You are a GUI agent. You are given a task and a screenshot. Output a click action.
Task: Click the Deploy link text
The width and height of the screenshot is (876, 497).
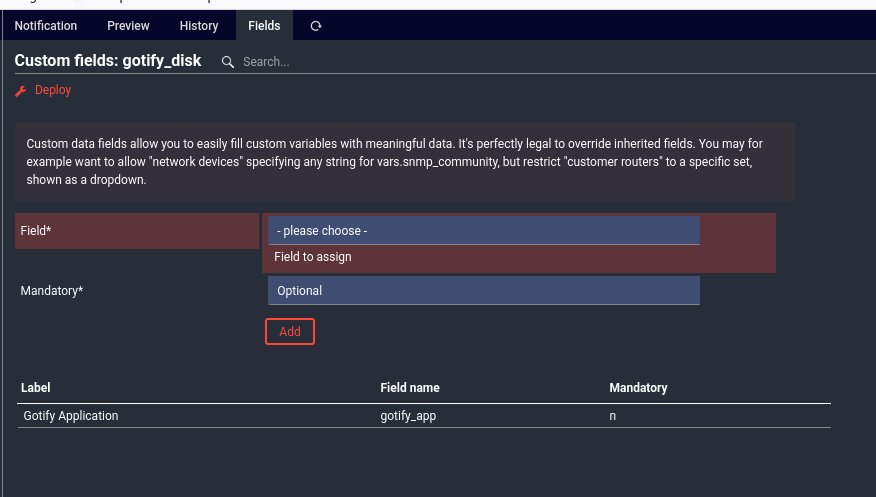53,90
